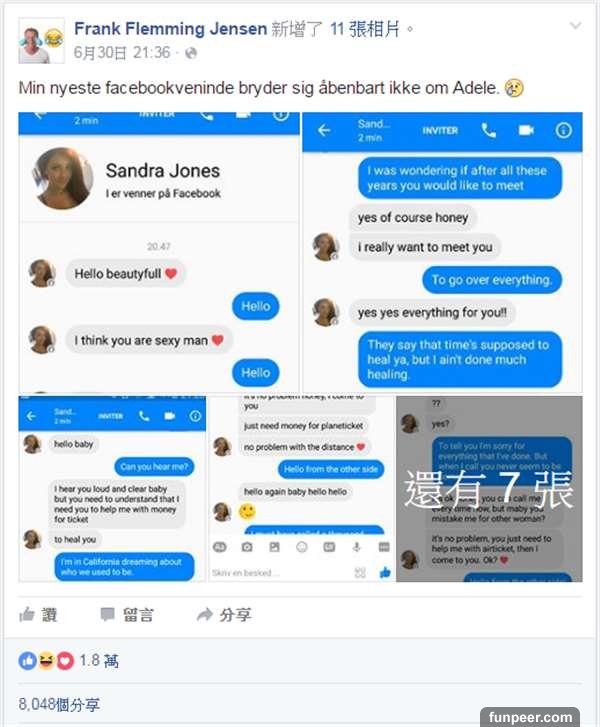The height and width of the screenshot is (727, 600).
Task: Click the 留言 comment button
Action: 127,615
